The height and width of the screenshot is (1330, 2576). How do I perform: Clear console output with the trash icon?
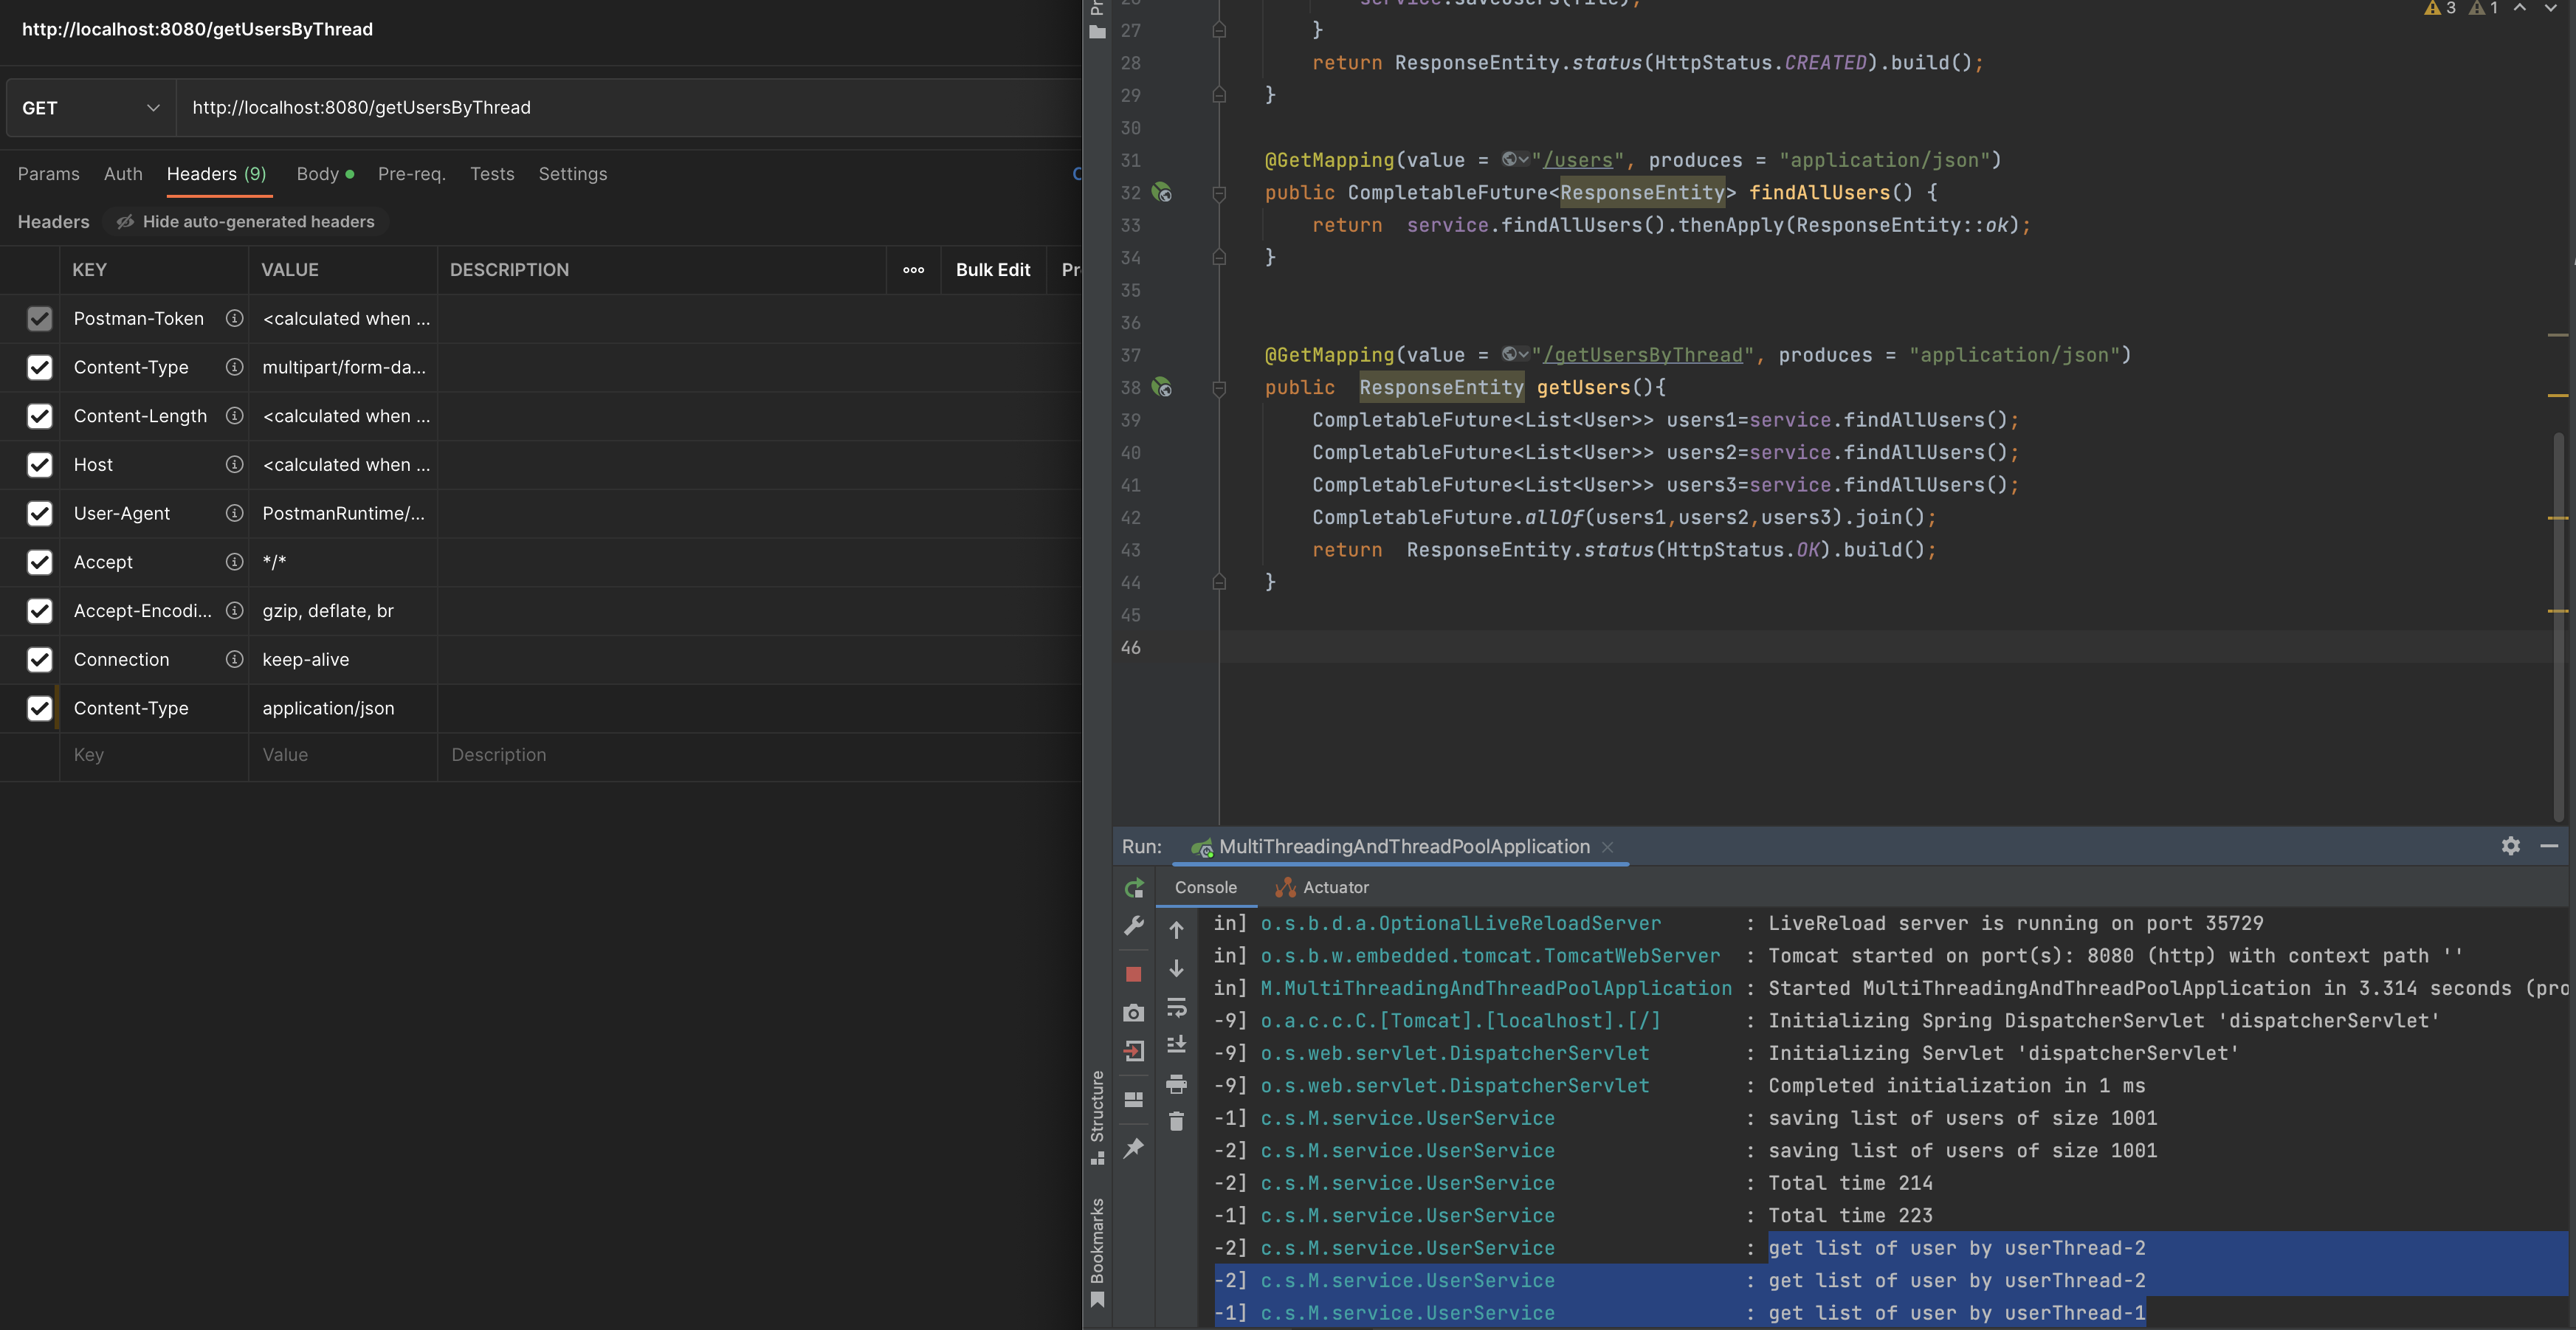click(x=1177, y=1123)
